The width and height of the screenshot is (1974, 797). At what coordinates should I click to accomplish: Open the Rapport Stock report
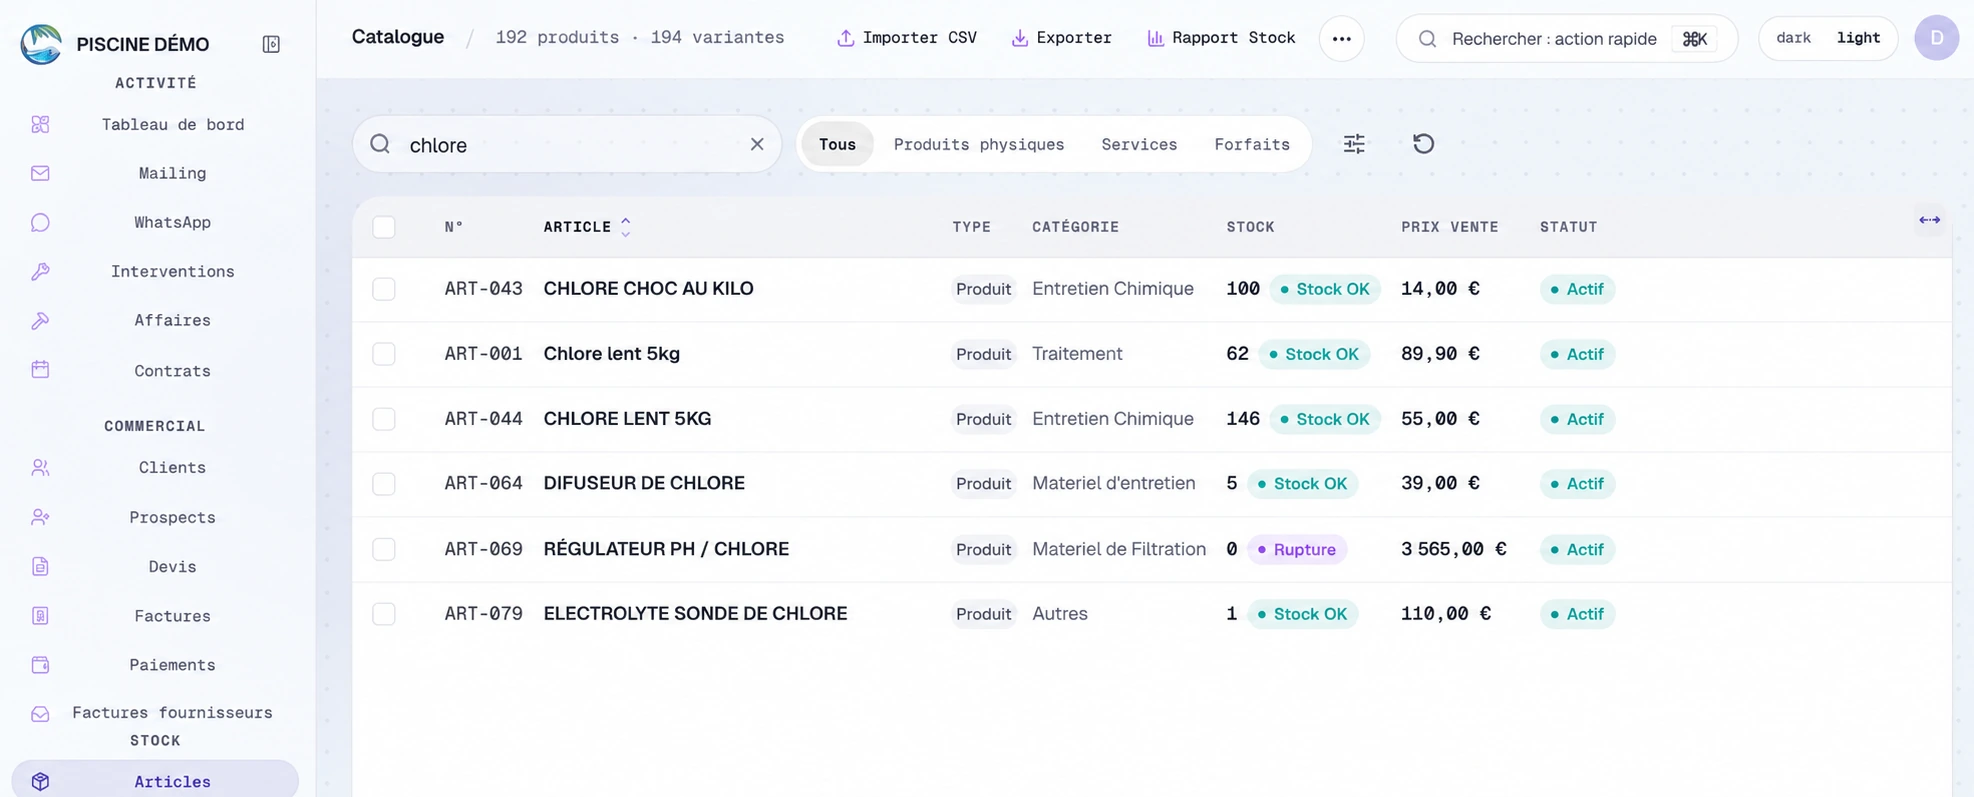[x=1221, y=38]
